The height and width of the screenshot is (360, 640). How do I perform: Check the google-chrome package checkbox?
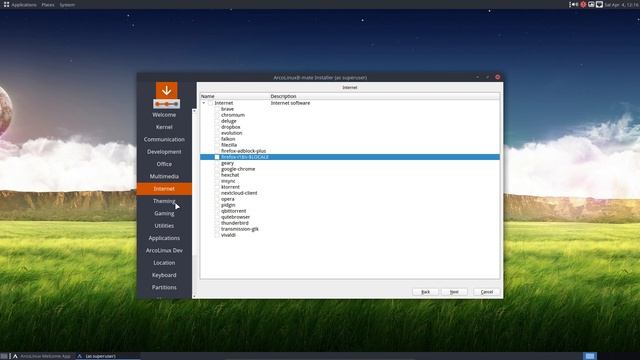[x=217, y=169]
